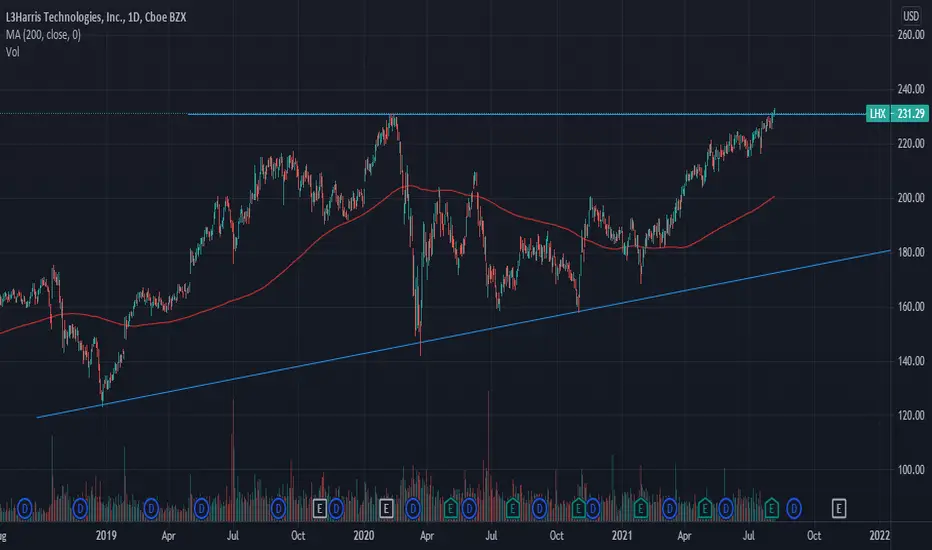Open the first green earnings marker after Apr 2020

451,508
